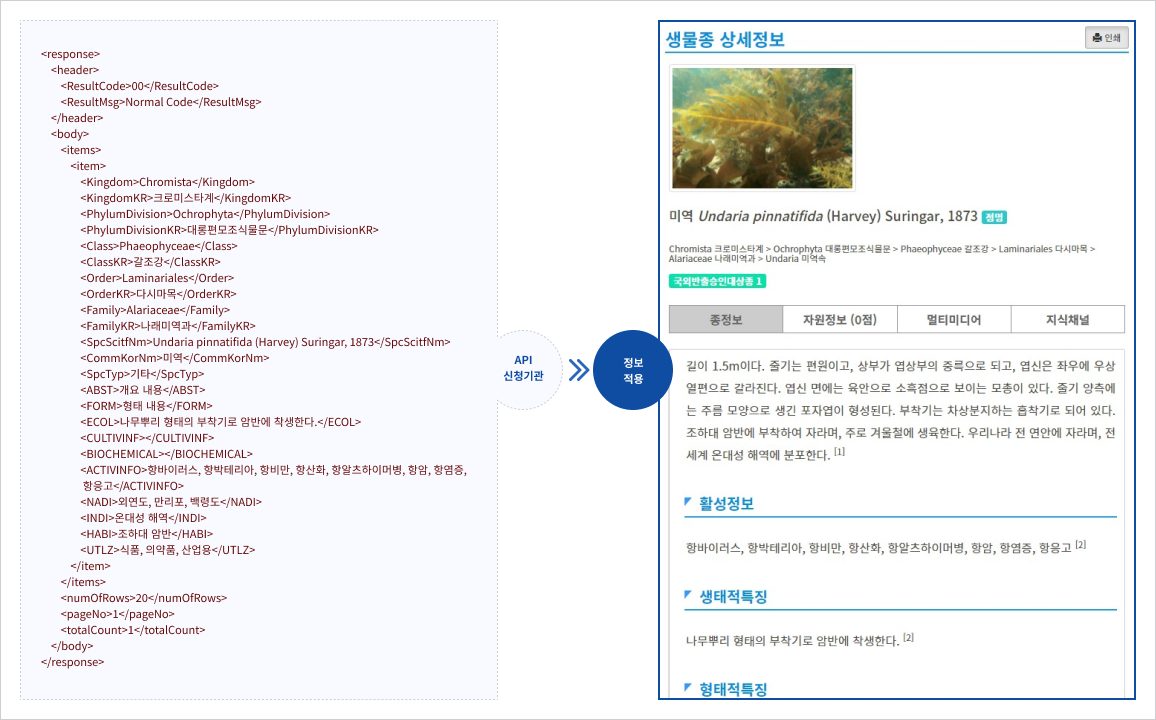Click the 정보 적용 blue circle
Screen dimensions: 1156x720
[x=633, y=370]
